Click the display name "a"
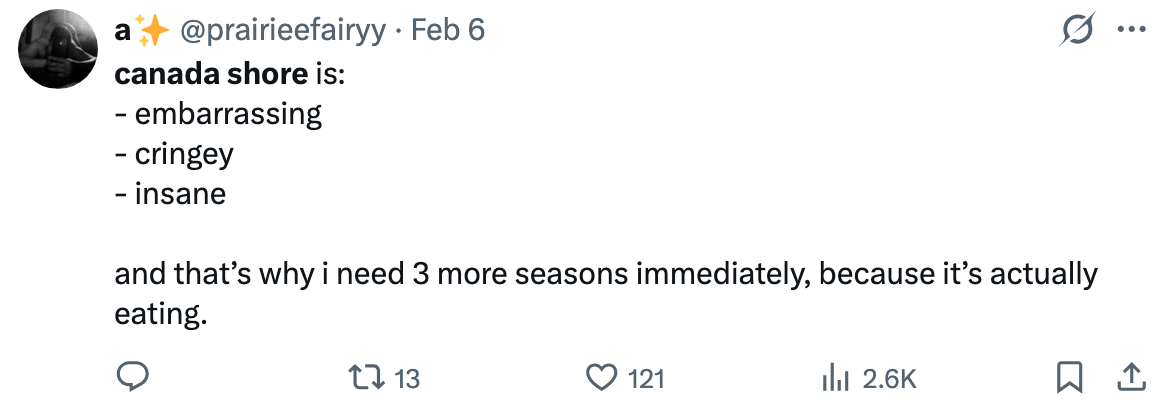Image resolution: width=1168 pixels, height=420 pixels. pos(123,31)
